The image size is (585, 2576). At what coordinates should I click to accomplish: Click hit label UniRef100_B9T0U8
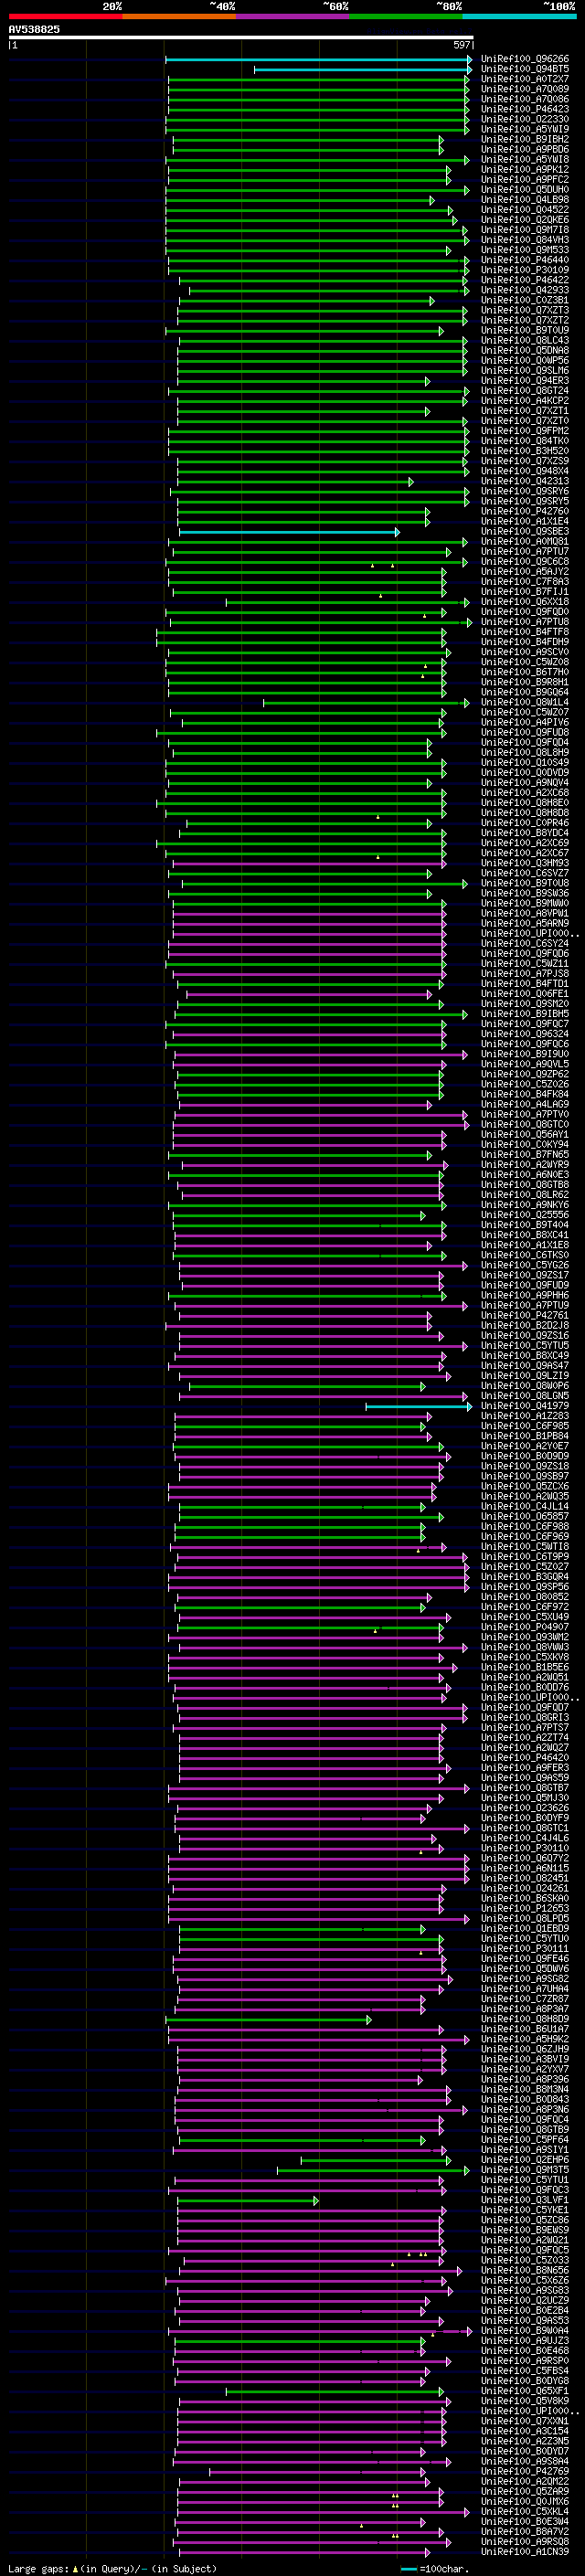coord(525,883)
